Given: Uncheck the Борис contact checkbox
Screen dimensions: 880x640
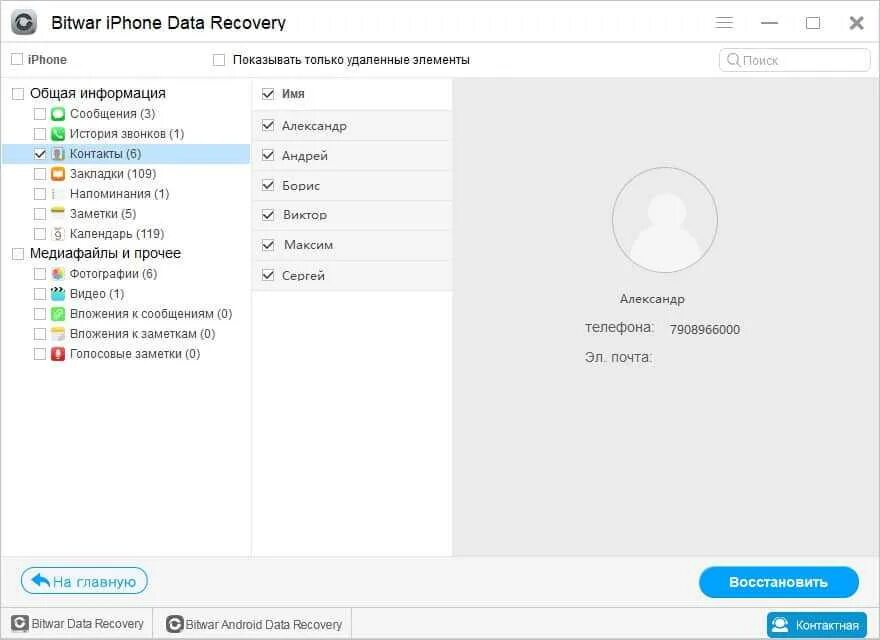Looking at the screenshot, I should click(268, 185).
